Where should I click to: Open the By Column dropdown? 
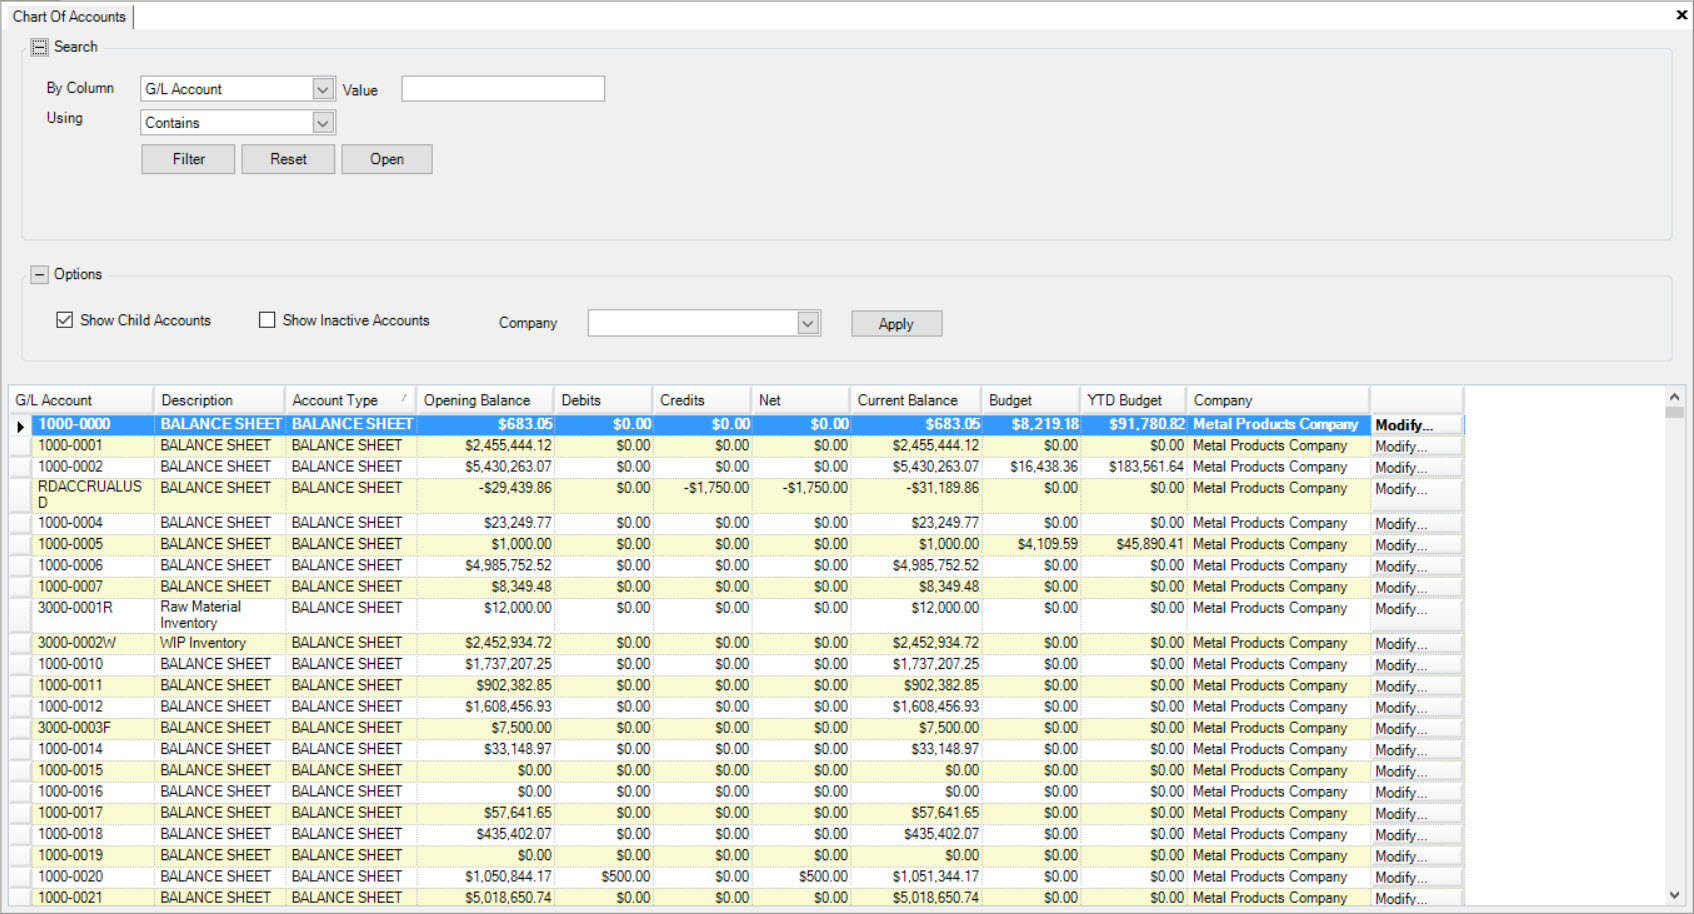coord(323,89)
